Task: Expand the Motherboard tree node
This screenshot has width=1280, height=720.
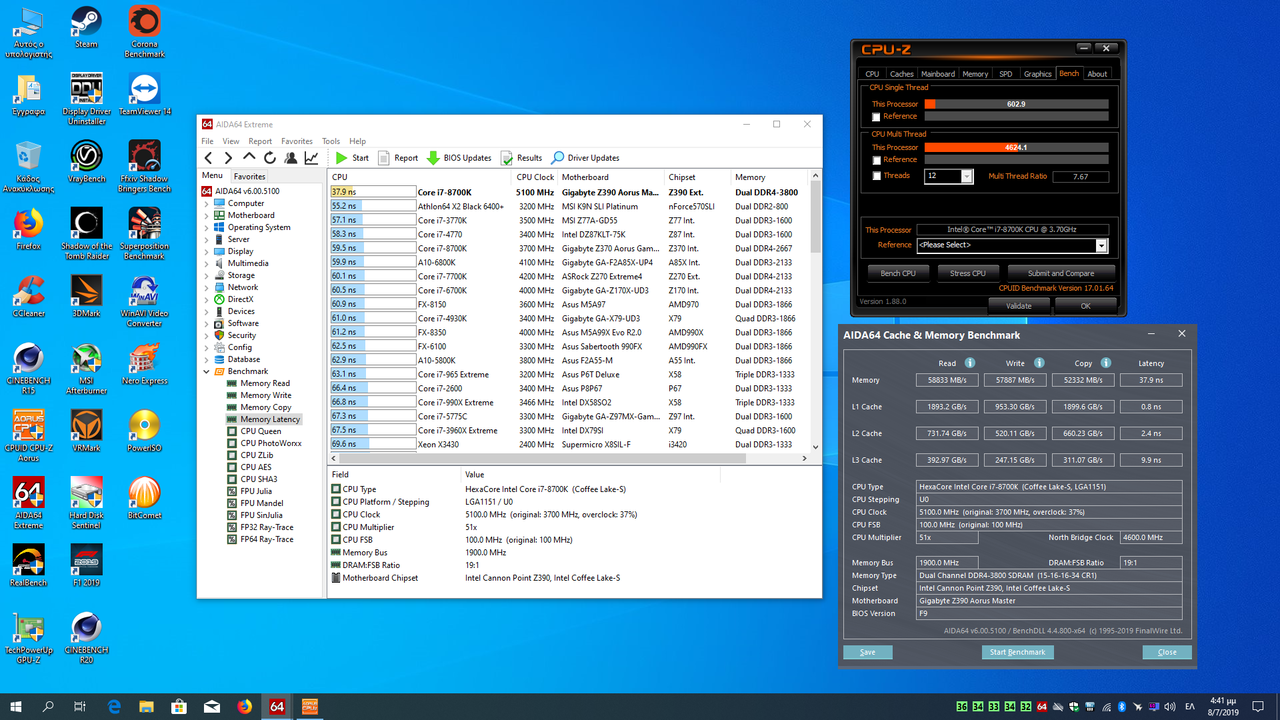Action: [x=207, y=215]
